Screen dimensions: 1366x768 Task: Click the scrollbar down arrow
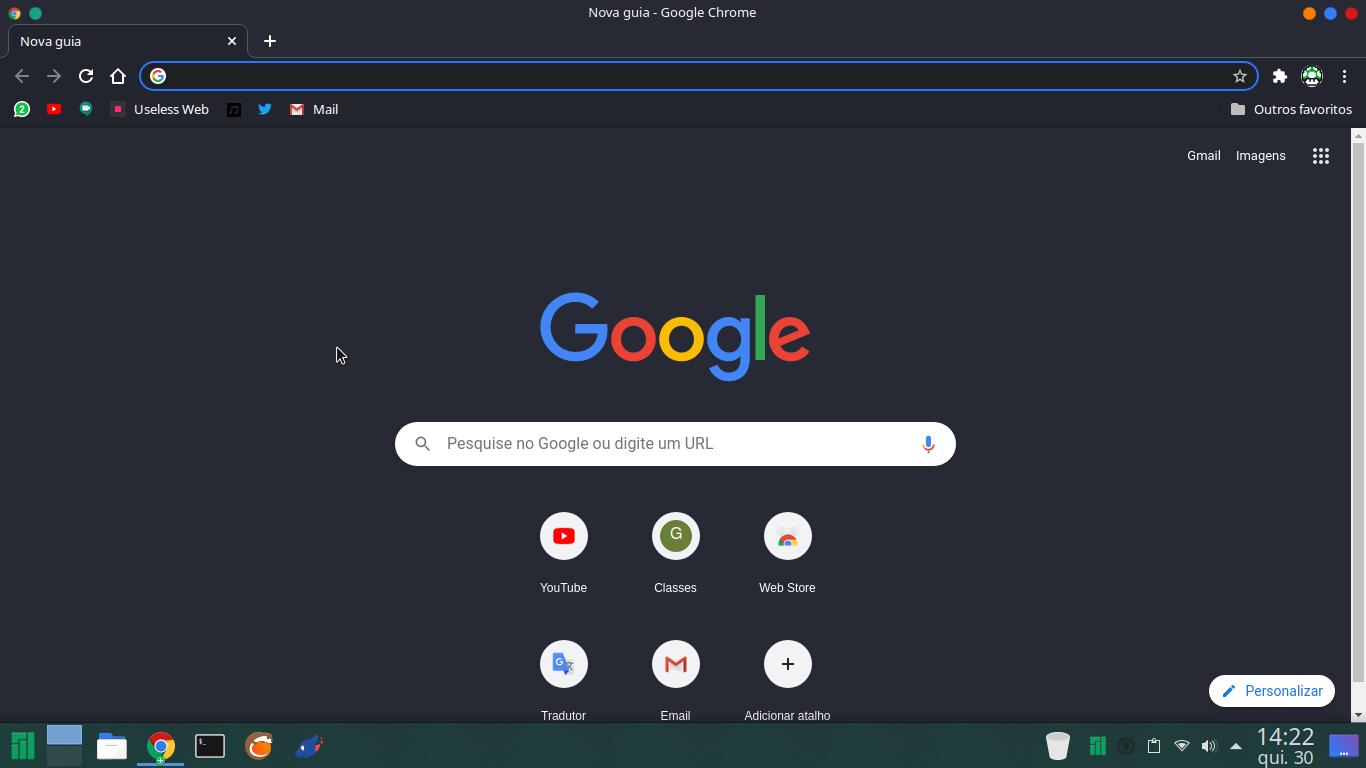coord(1358,715)
